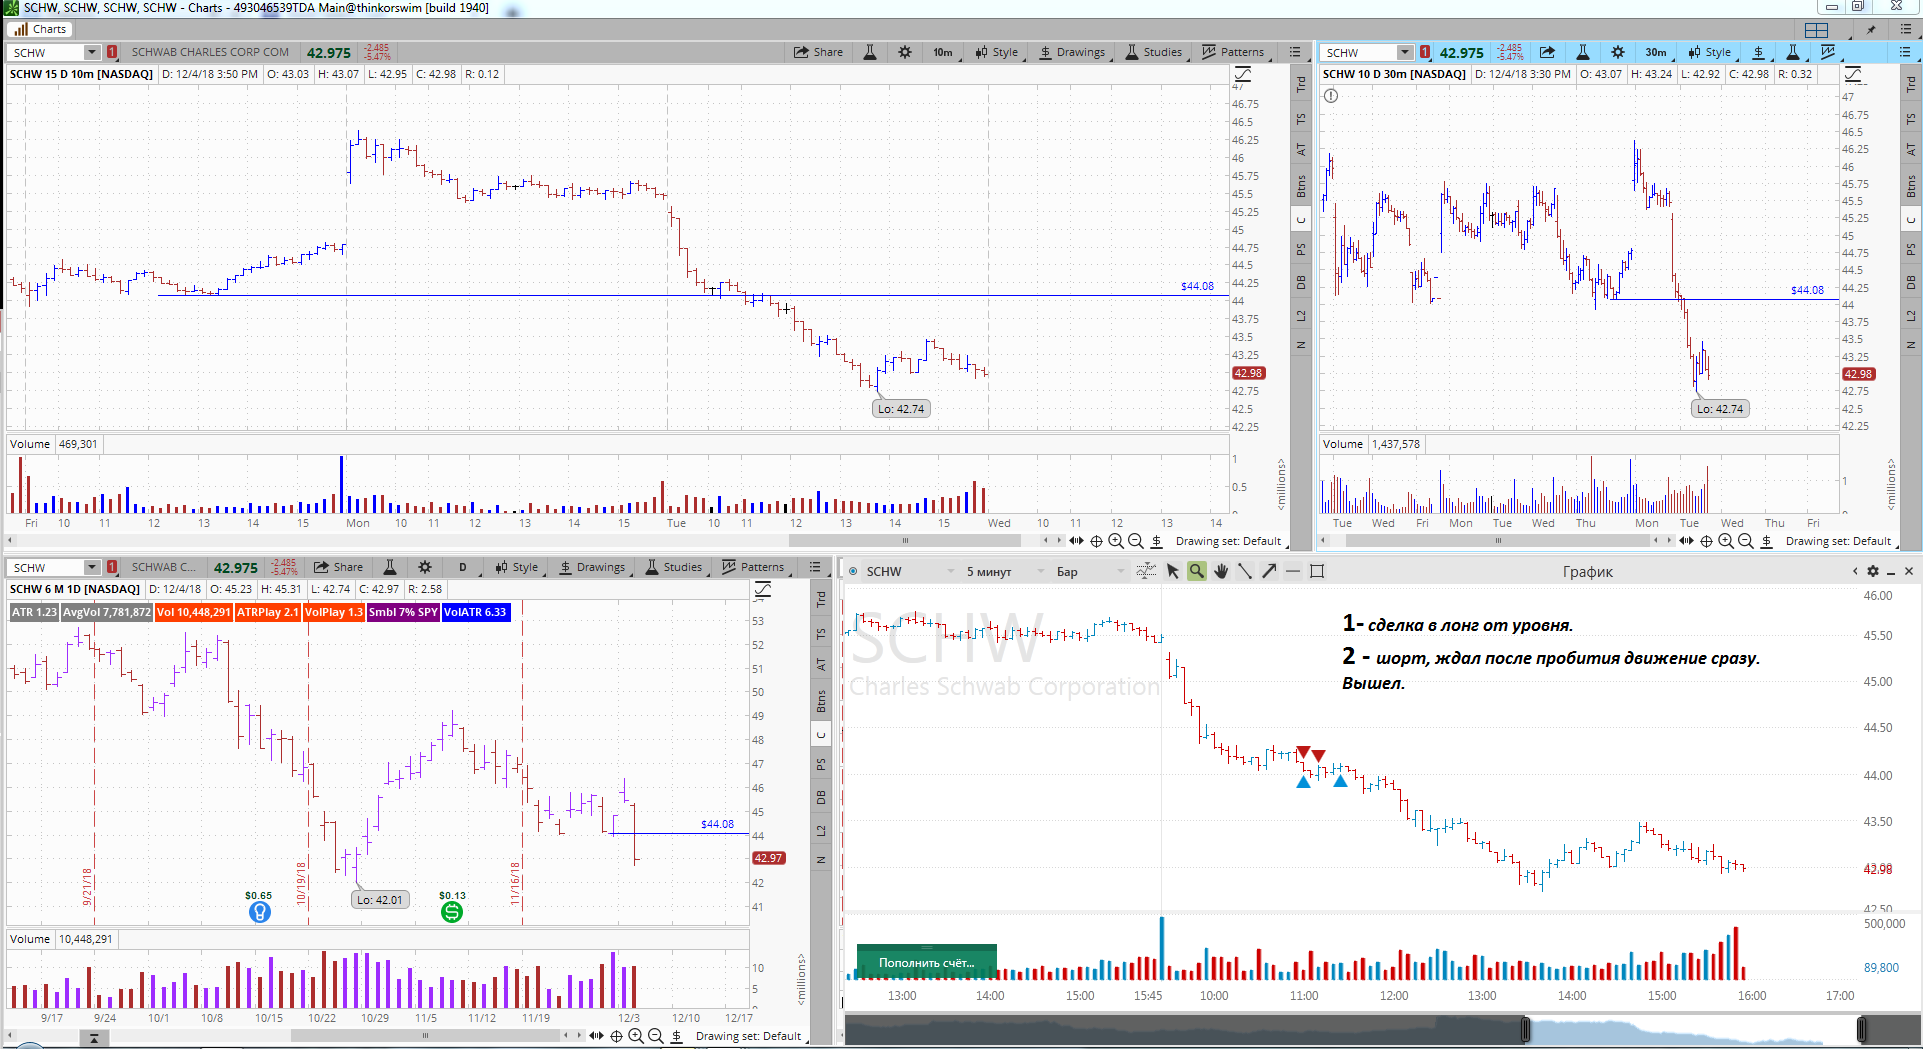
Task: Toggle the L2 side panel on 10m chart
Action: pos(1301,316)
